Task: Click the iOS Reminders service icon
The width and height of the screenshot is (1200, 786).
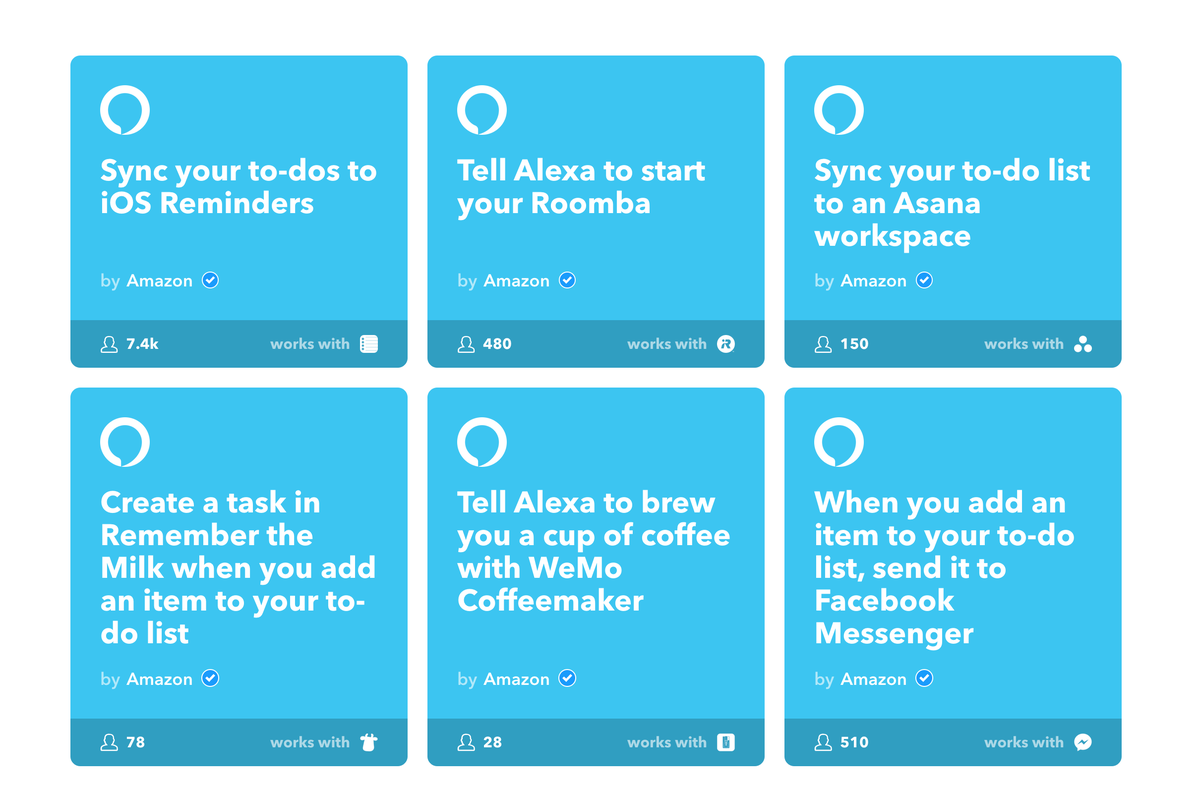Action: (369, 344)
